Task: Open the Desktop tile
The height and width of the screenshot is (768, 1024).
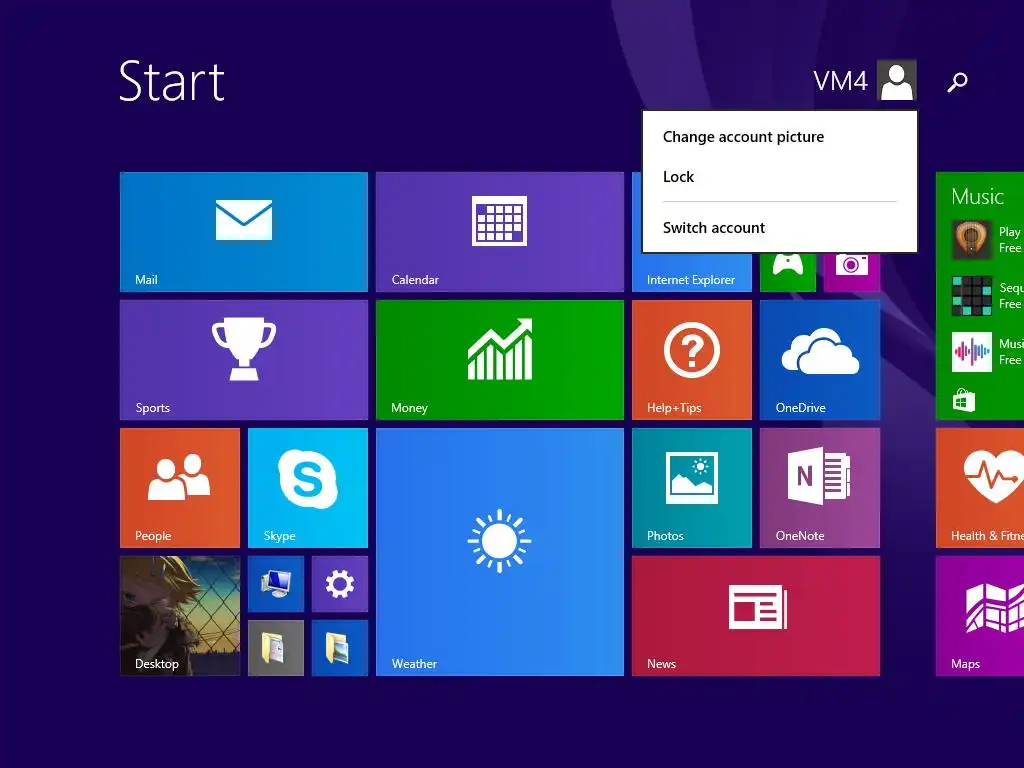Action: click(180, 616)
